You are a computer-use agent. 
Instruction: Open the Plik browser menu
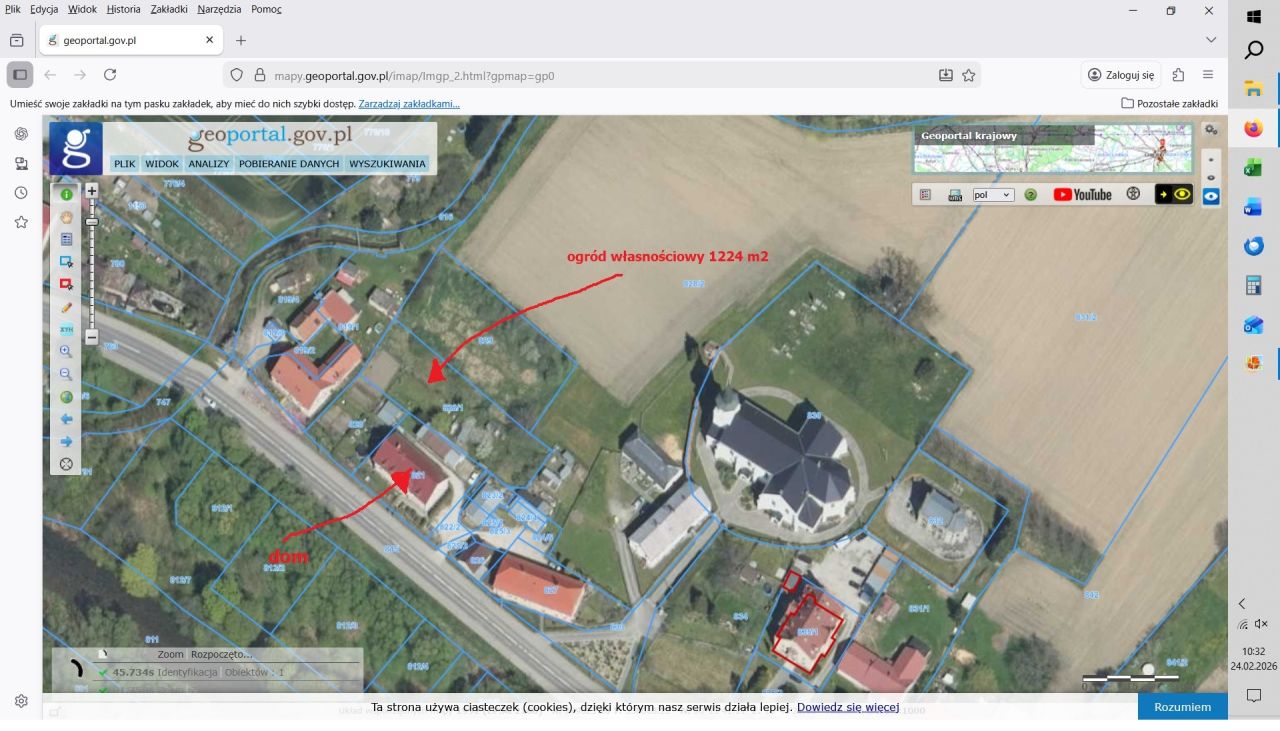[x=12, y=9]
